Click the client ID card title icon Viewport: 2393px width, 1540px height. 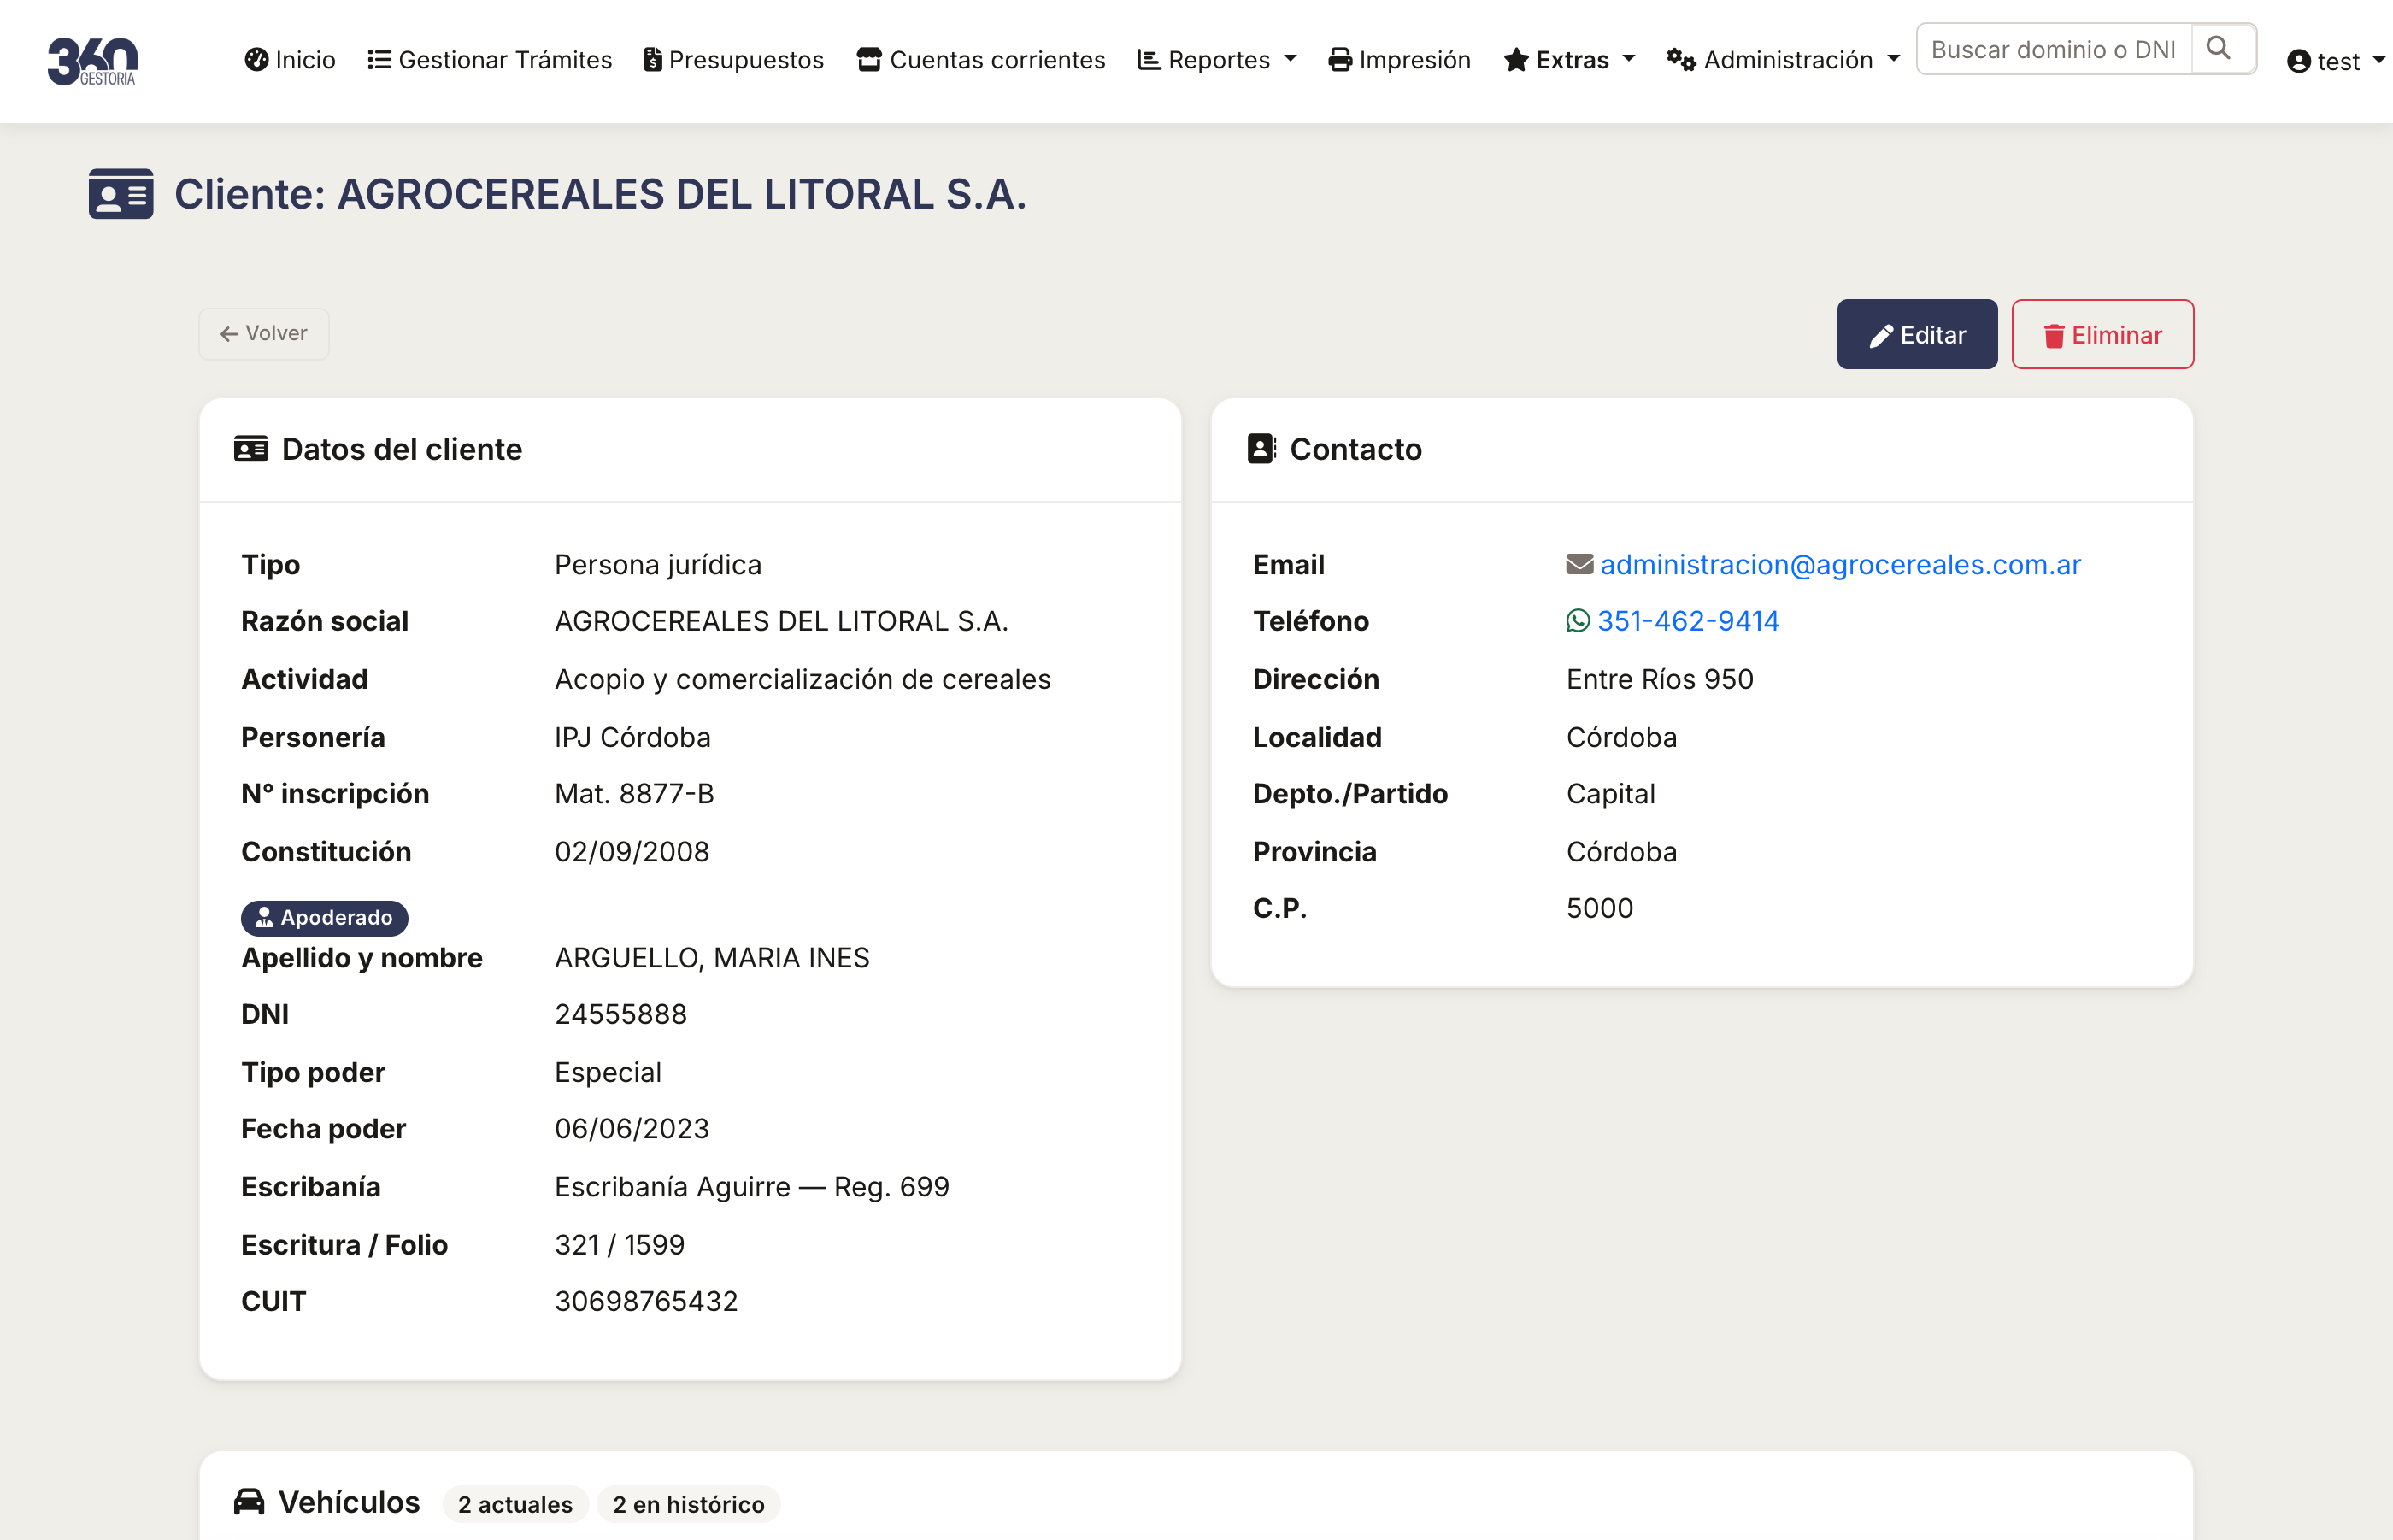coord(121,194)
